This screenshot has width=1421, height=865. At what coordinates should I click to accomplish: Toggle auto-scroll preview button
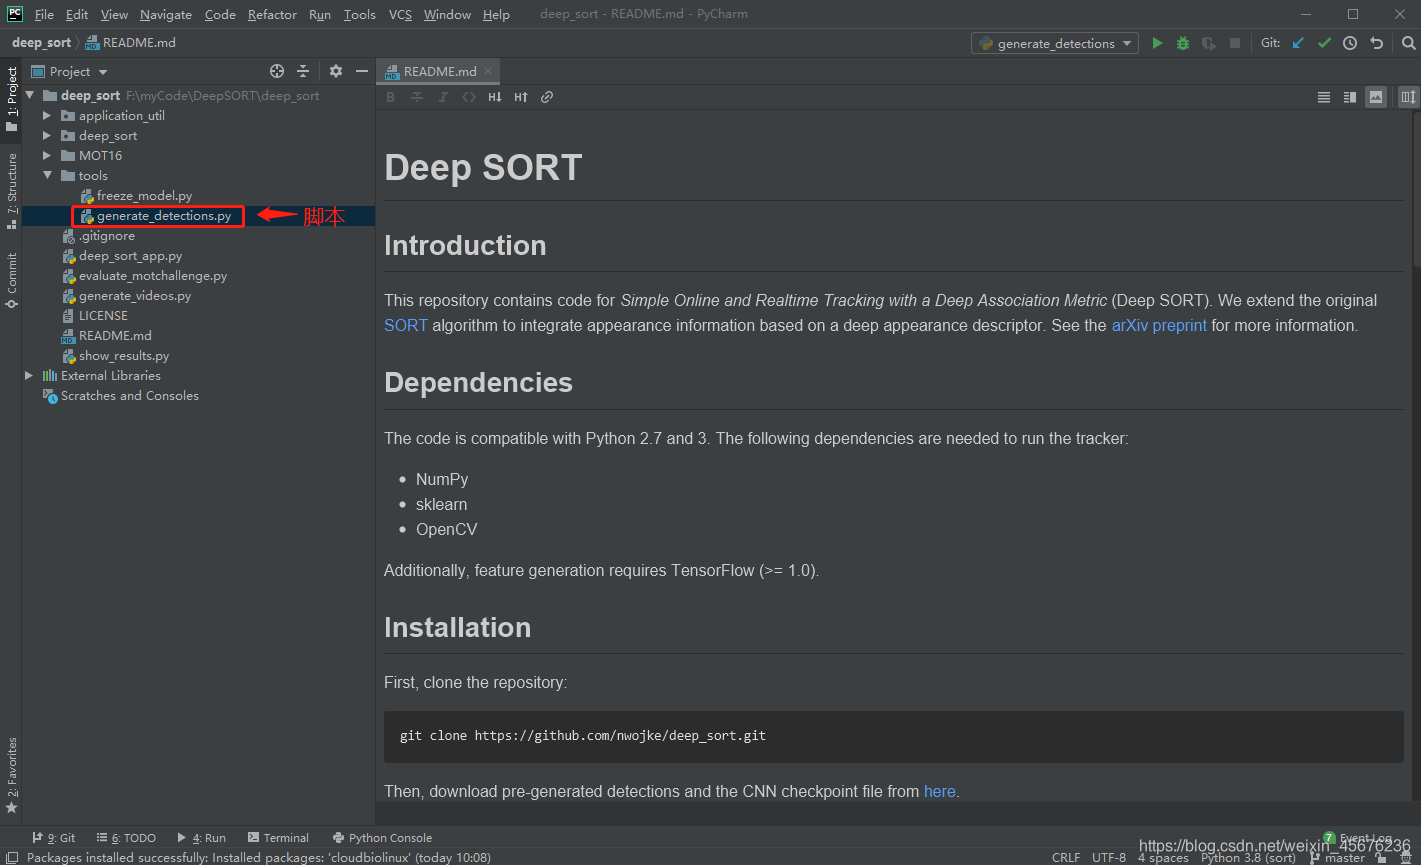pyautogui.click(x=1408, y=97)
